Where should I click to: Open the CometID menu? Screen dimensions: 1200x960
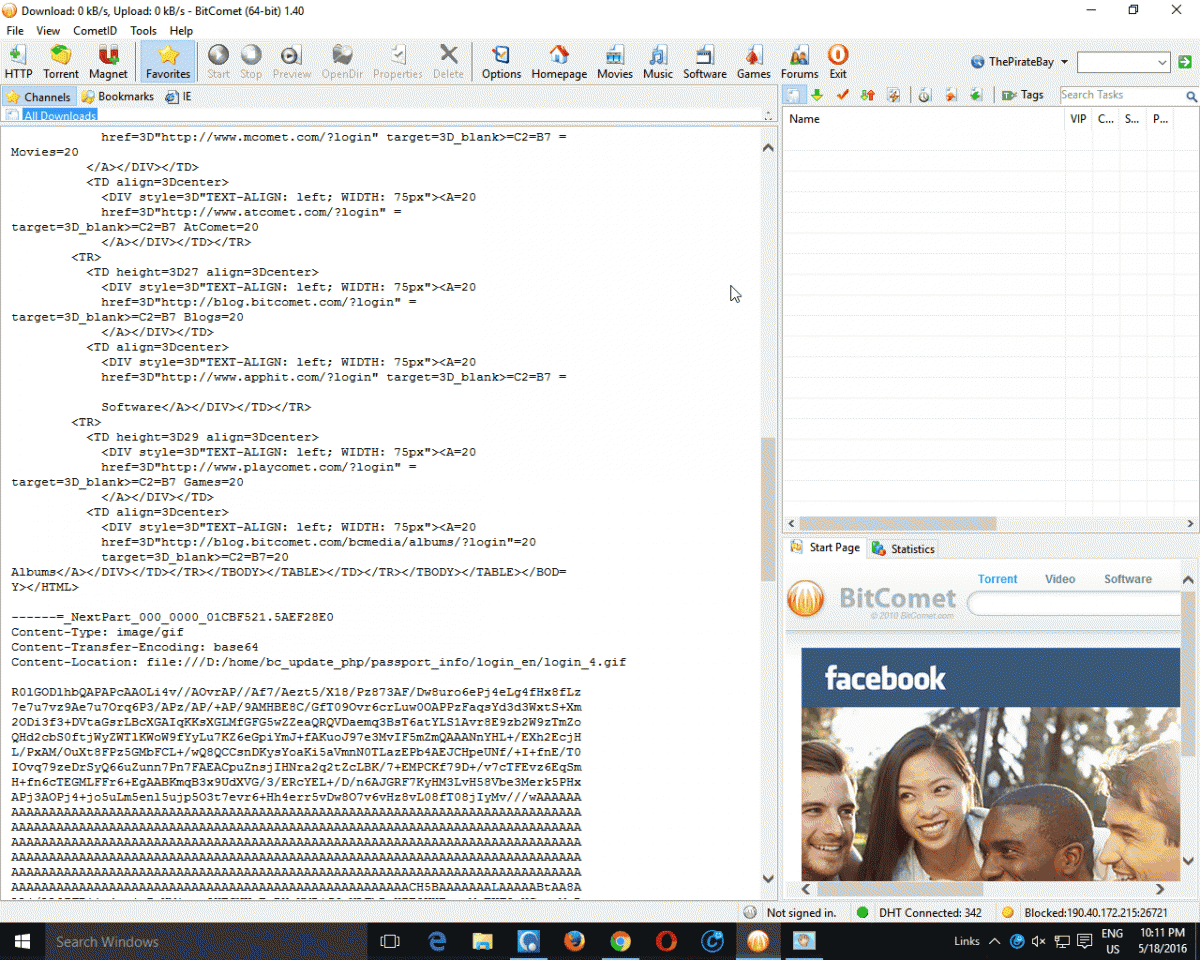[95, 31]
